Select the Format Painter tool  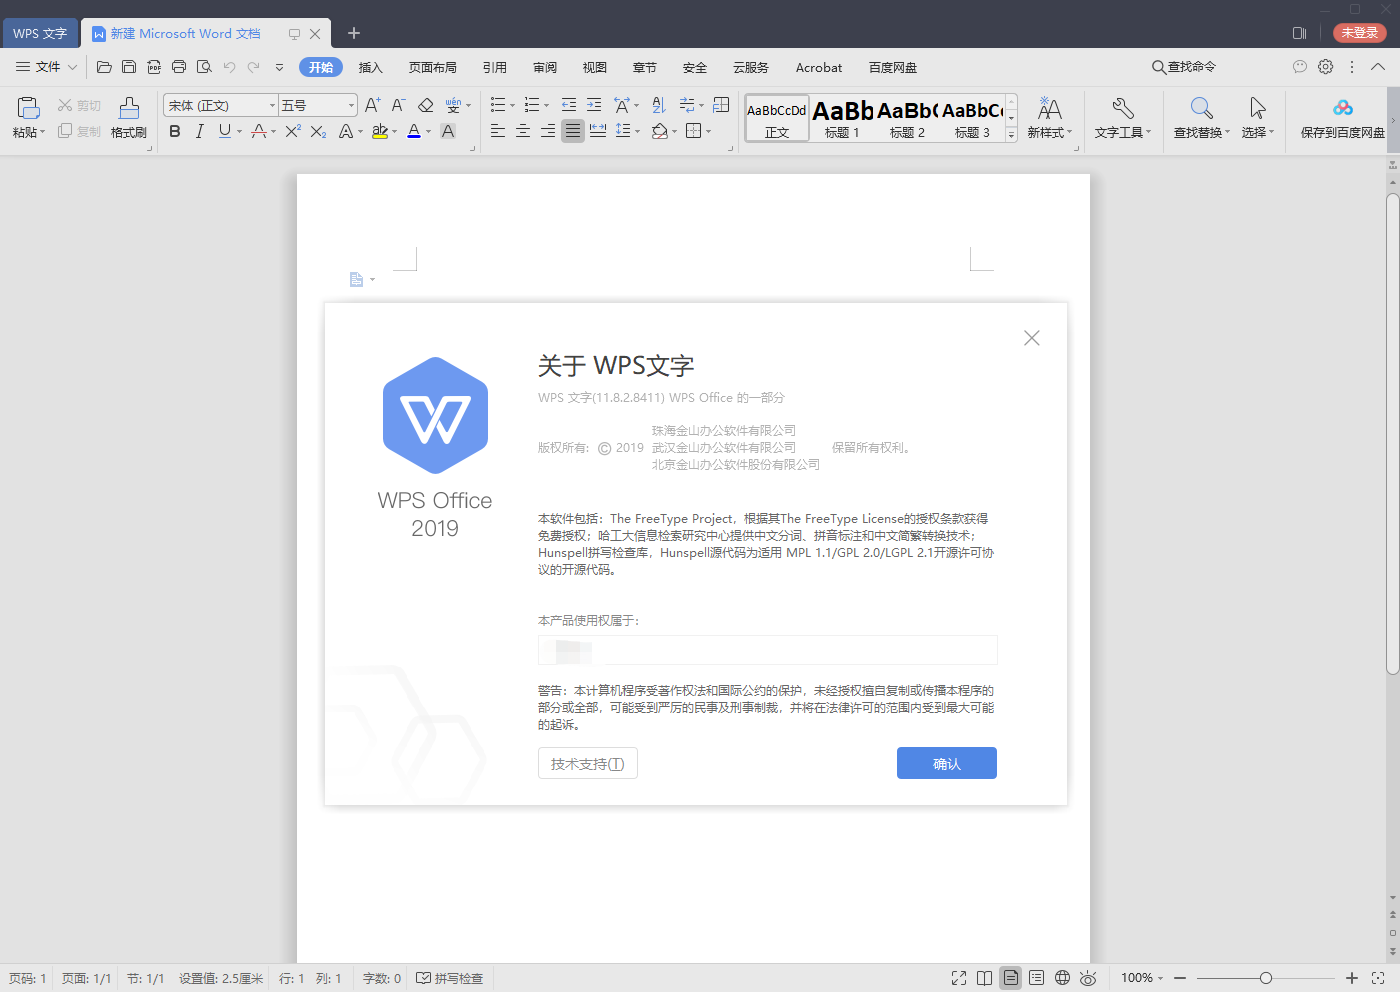(128, 117)
